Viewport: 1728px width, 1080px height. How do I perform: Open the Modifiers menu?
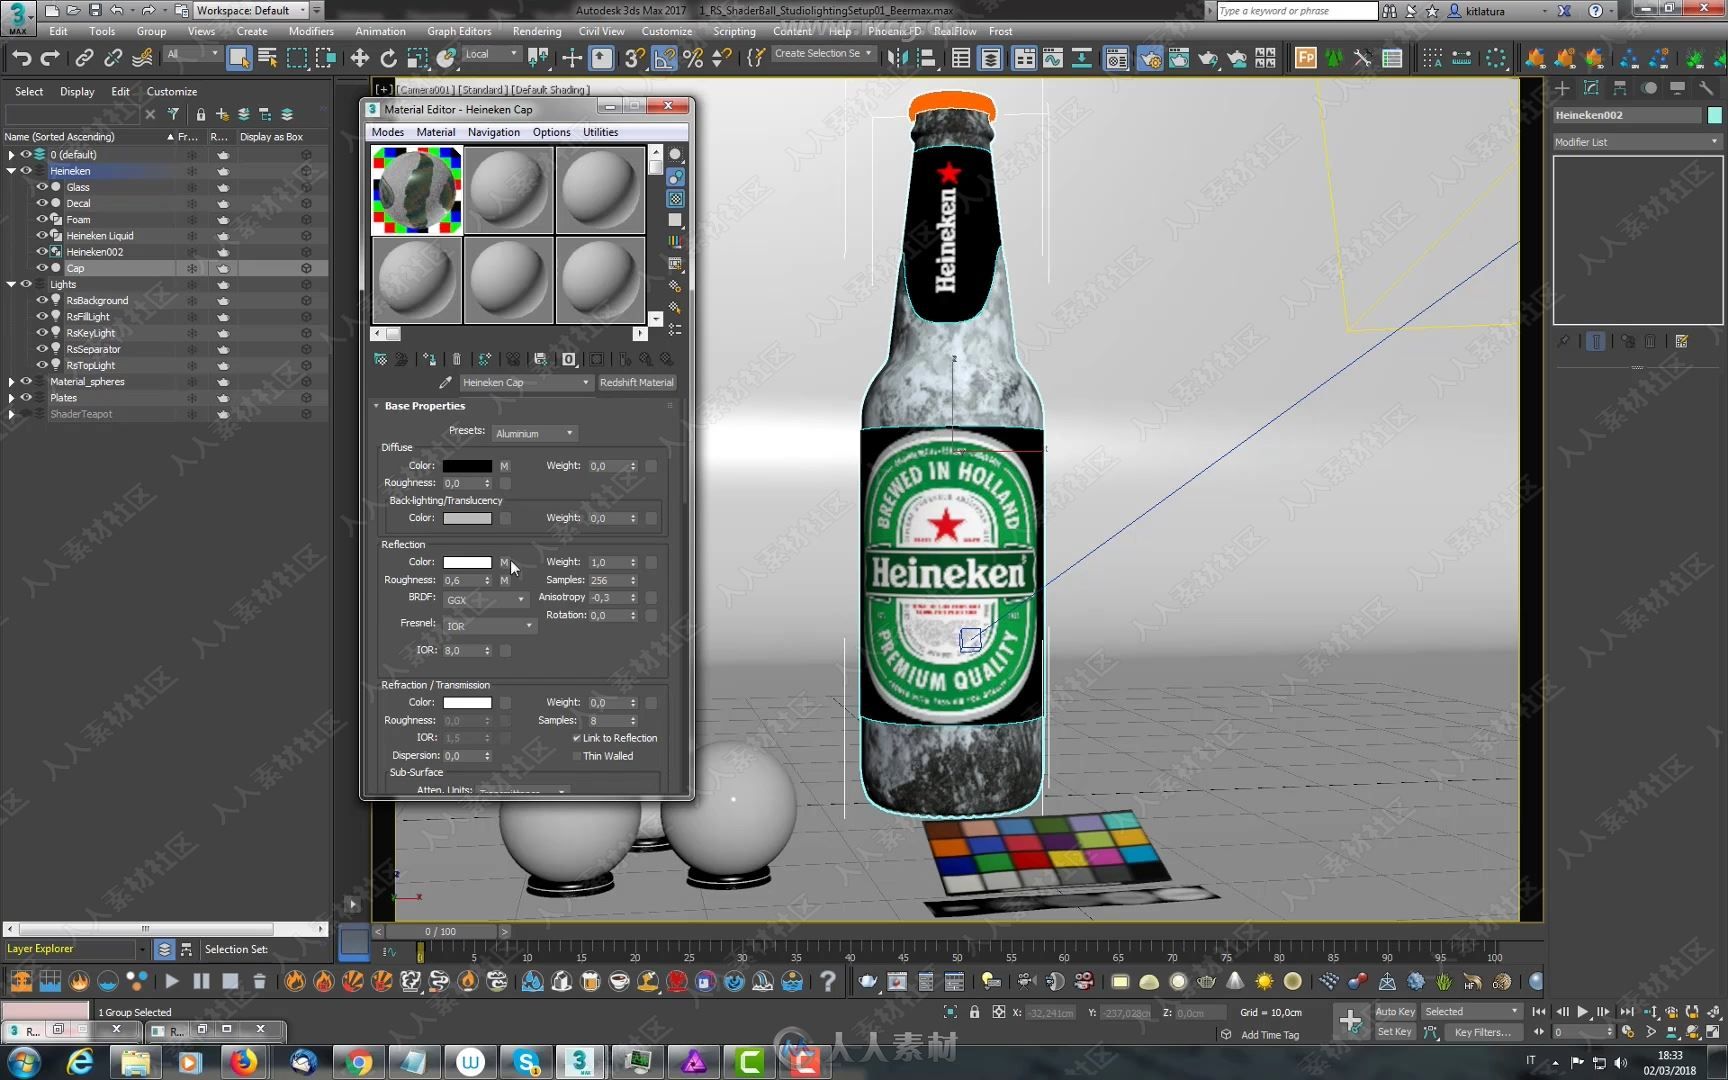[311, 31]
